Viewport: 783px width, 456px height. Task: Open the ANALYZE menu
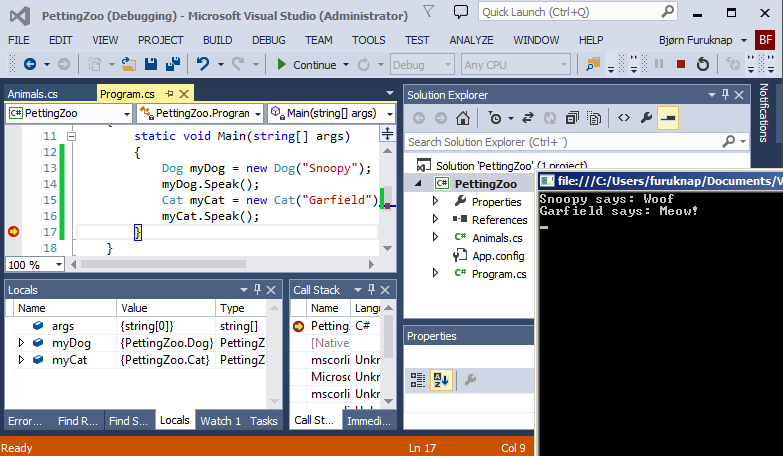471,40
